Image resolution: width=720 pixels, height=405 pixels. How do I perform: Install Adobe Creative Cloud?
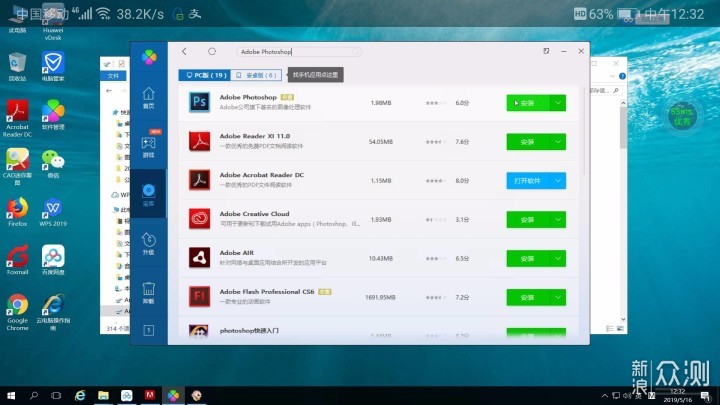(x=528, y=219)
